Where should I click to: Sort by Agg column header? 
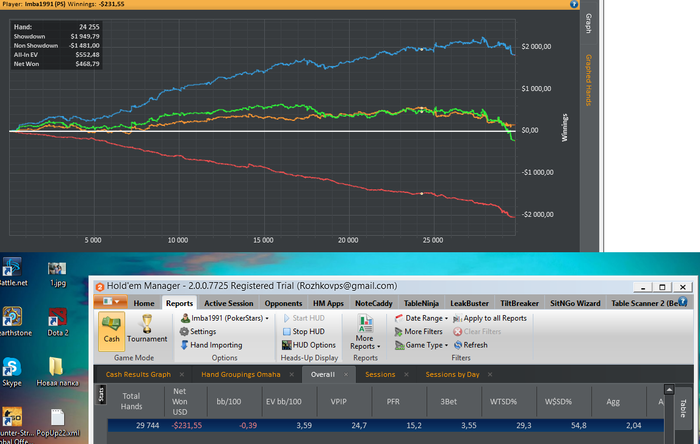(613, 402)
